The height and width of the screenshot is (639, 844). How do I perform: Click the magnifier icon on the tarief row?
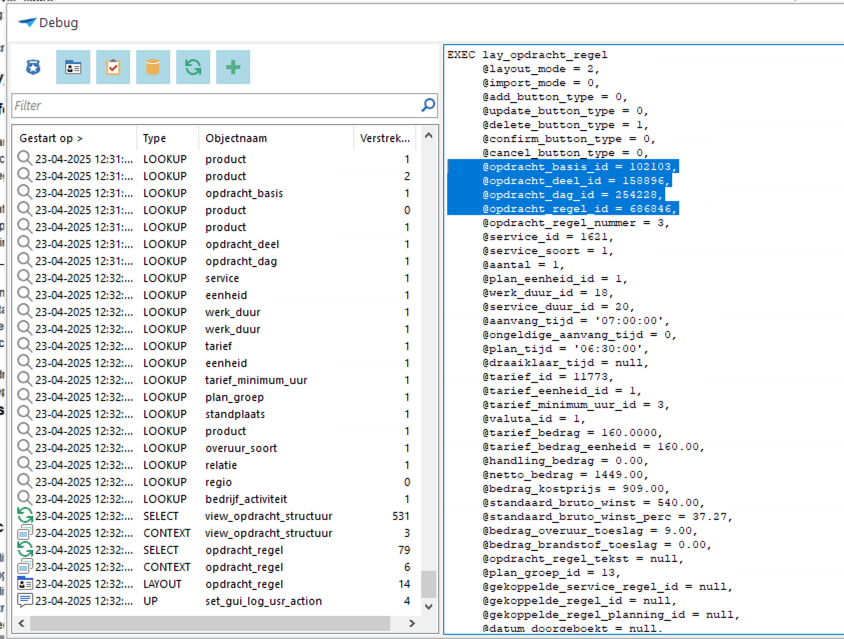[25, 345]
